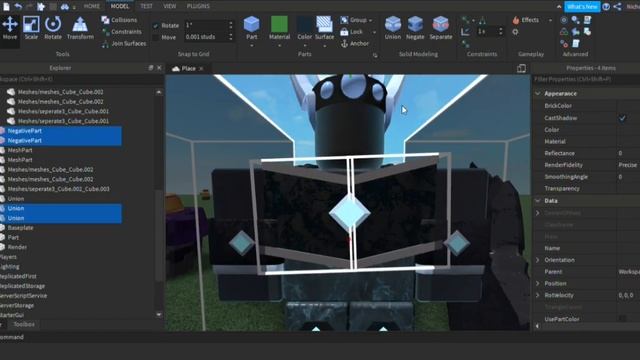Edit the Move snap studs field

tap(206, 37)
